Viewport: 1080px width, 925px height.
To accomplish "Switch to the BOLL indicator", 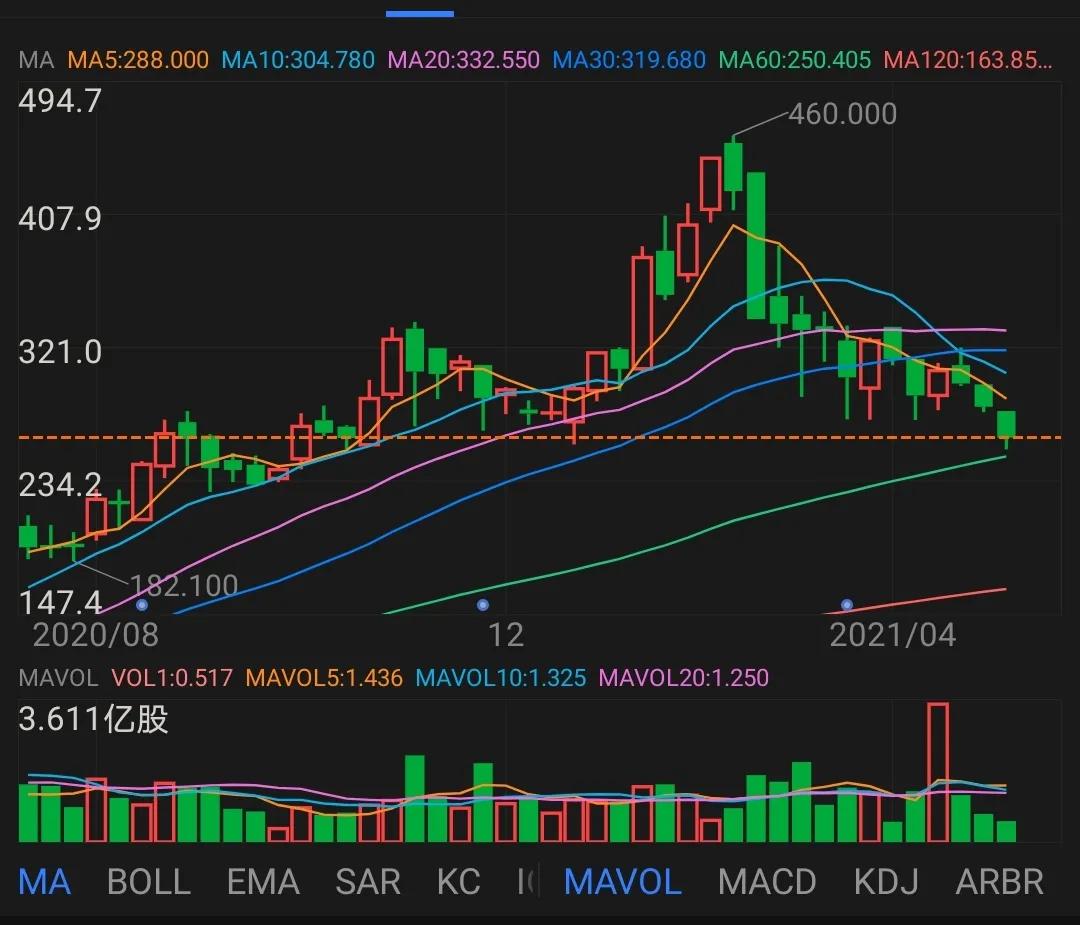I will click(x=149, y=882).
